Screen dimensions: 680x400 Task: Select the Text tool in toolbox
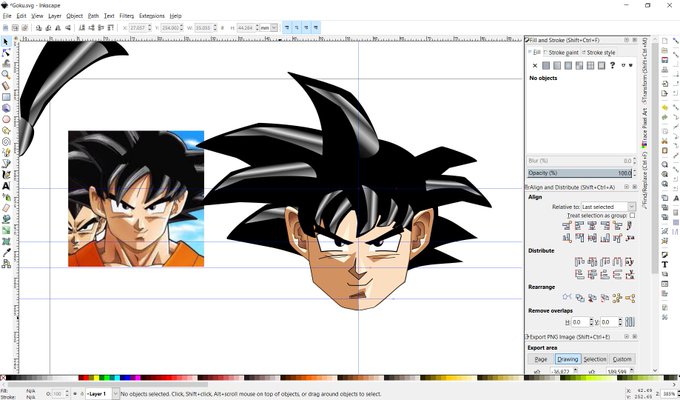pos(6,186)
